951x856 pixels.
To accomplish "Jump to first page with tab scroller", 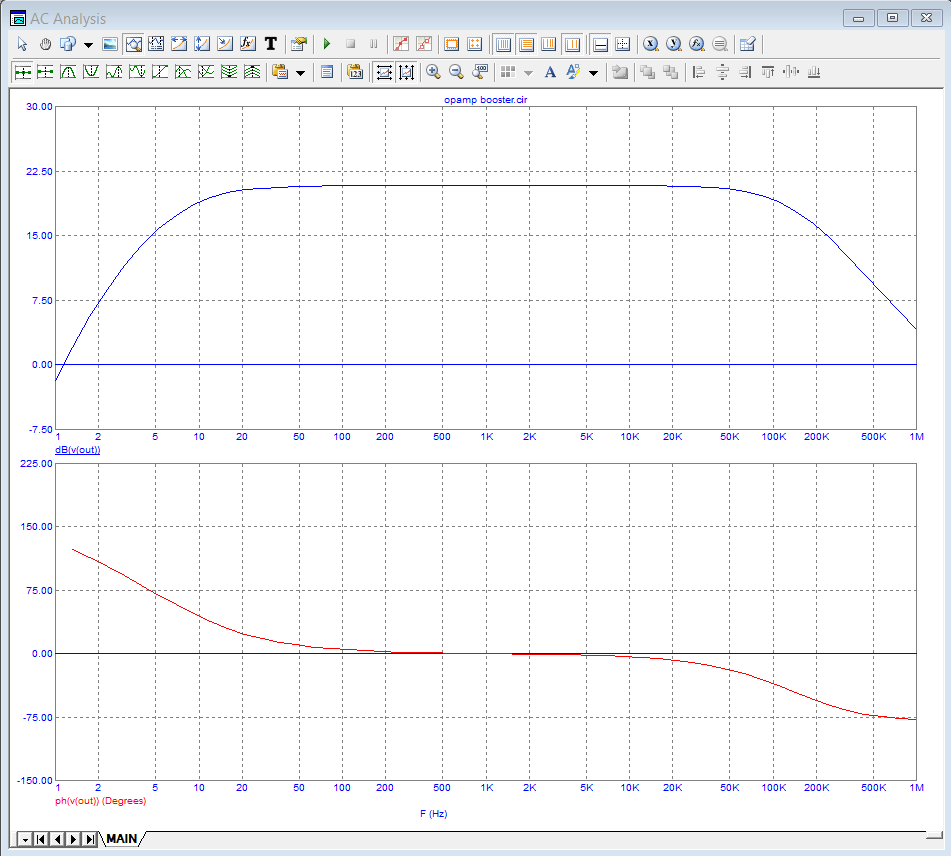I will (x=41, y=839).
